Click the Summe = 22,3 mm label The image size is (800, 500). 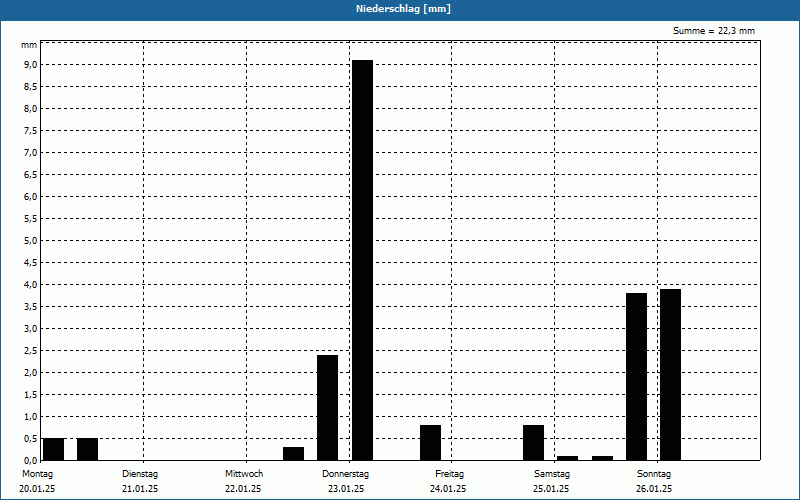[713, 31]
